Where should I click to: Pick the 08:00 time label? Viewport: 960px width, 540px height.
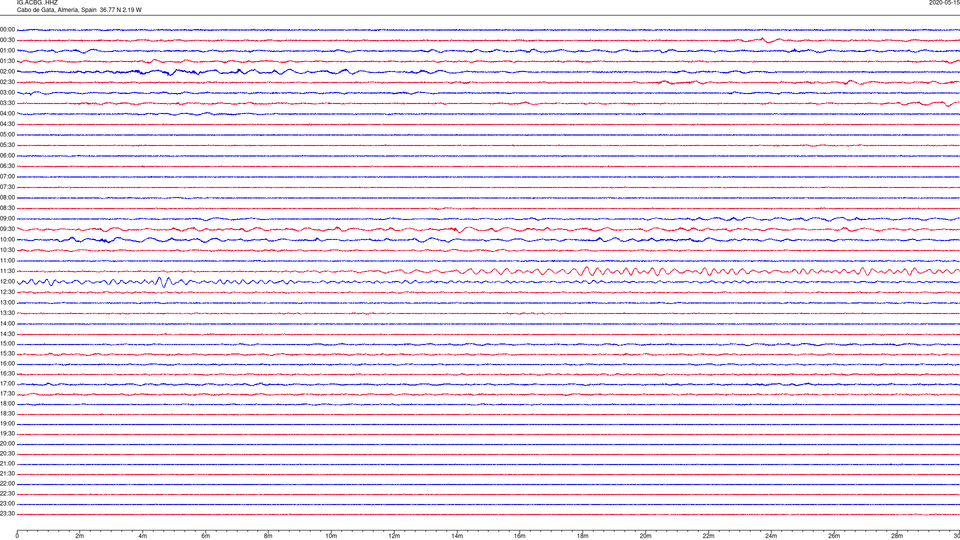[x=7, y=198]
